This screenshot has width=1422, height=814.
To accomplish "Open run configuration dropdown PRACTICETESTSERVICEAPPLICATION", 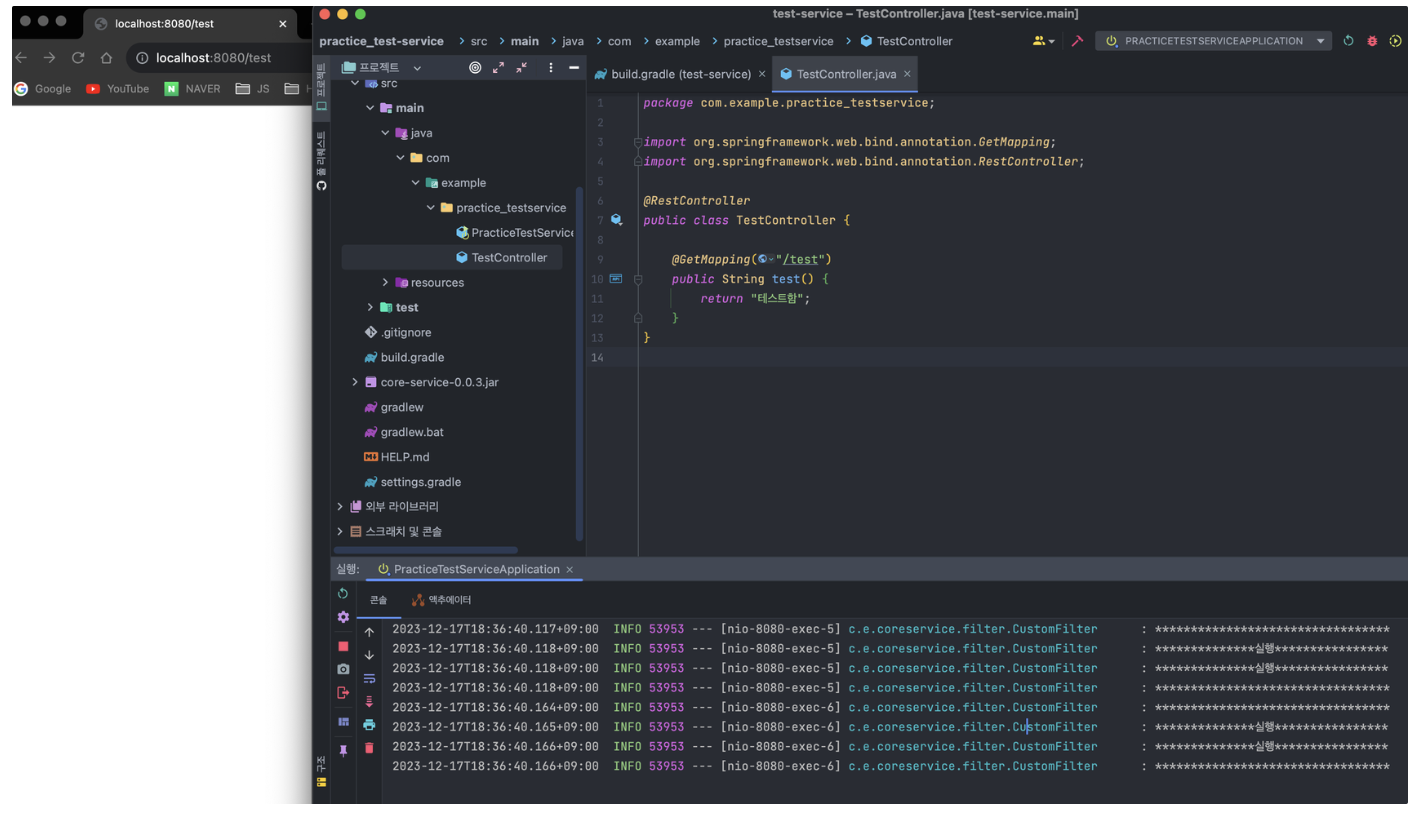I will point(1213,41).
